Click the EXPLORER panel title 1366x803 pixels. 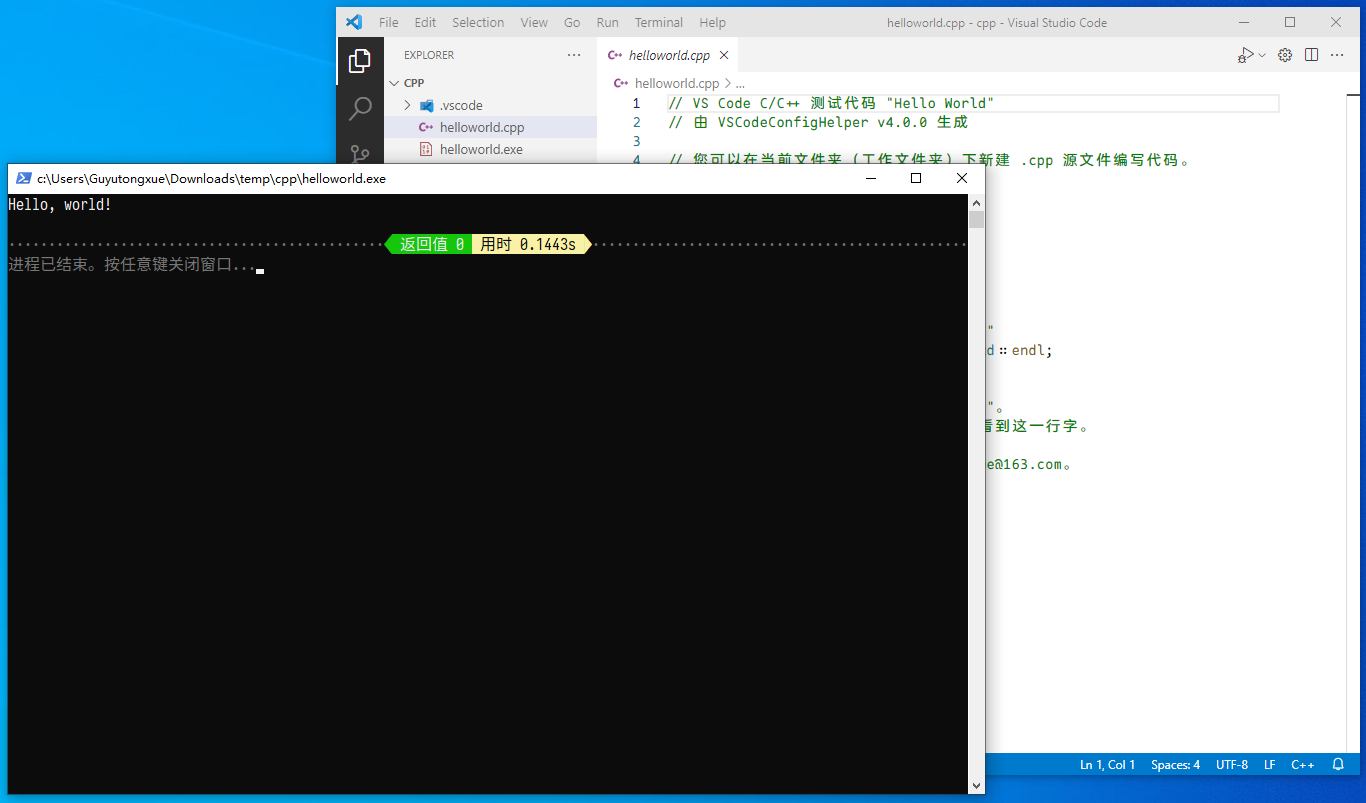pos(429,55)
